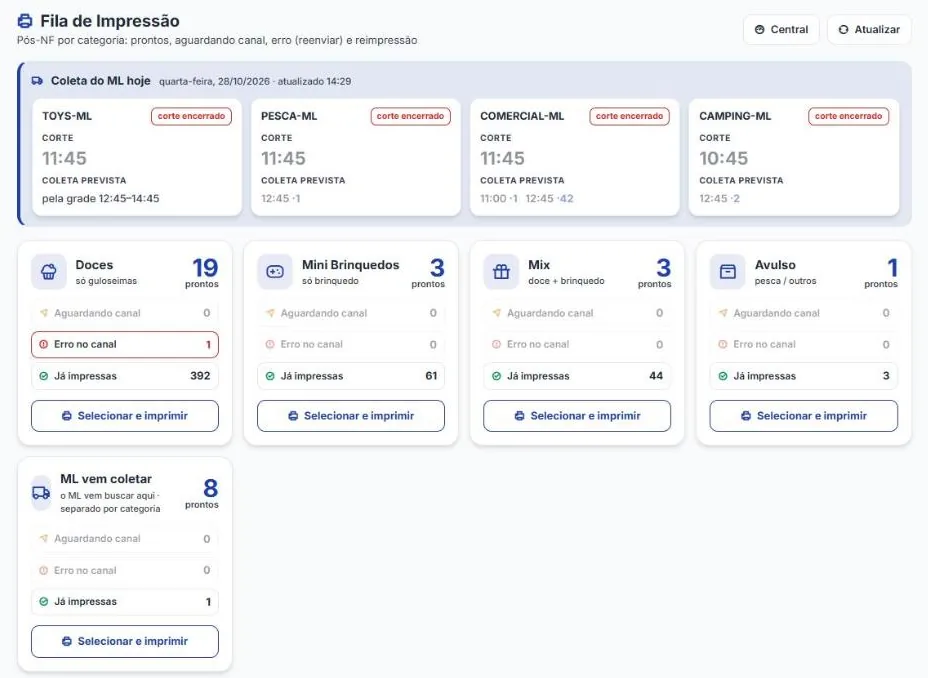Click the green check icon in Mini Brinquedos Já impressas
928x678 pixels.
(x=270, y=376)
